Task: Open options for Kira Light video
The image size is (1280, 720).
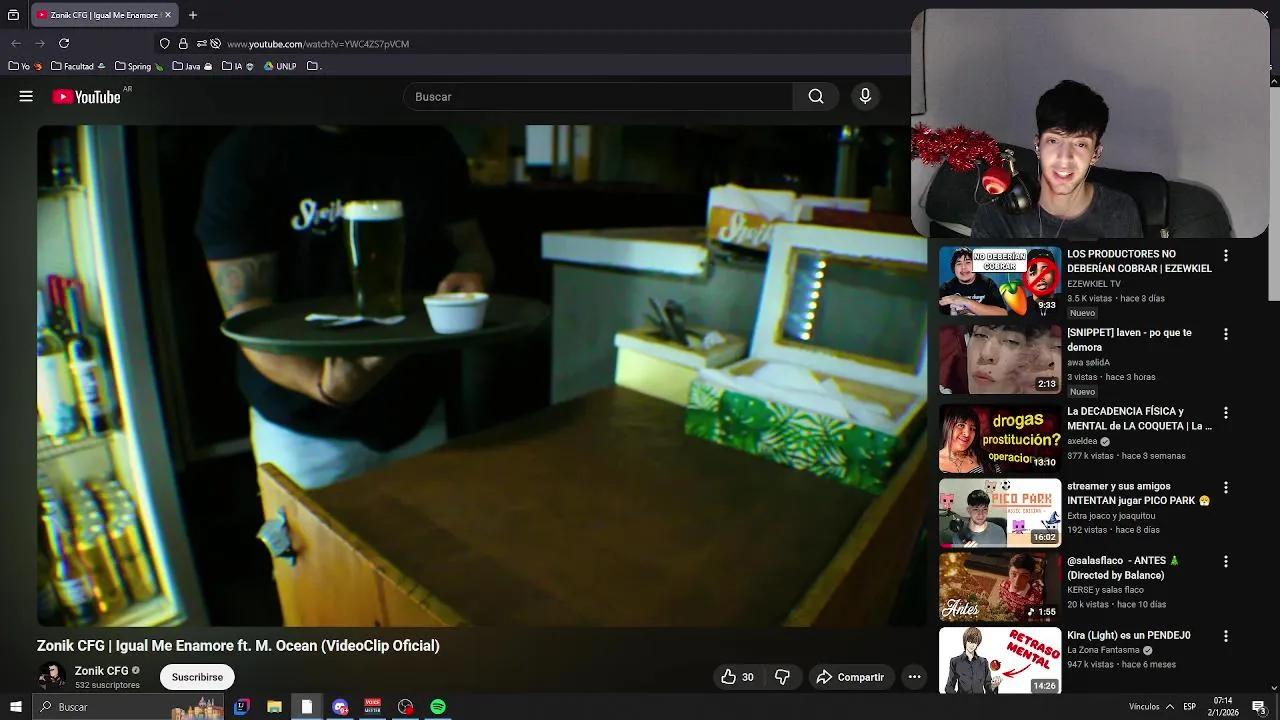Action: [1225, 636]
